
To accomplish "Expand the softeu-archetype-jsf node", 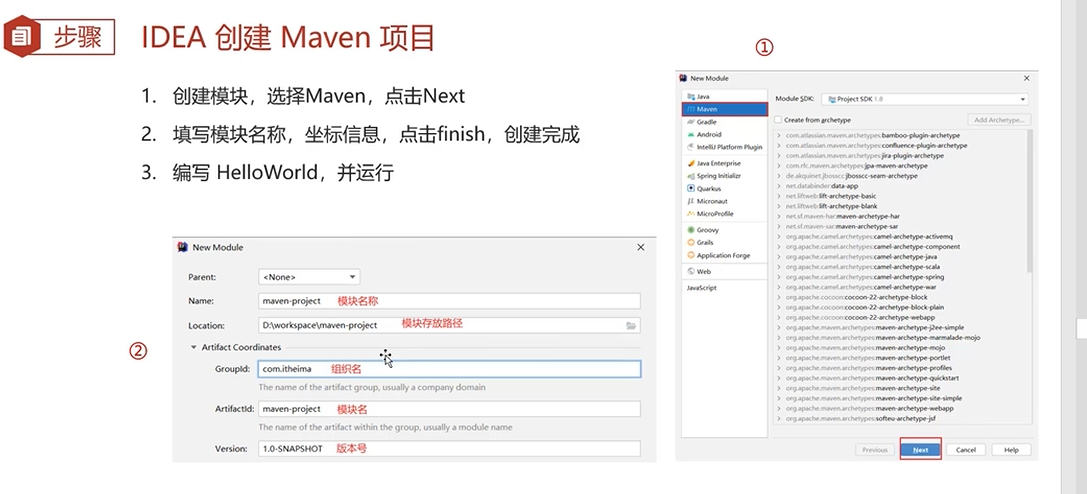I will click(779, 418).
